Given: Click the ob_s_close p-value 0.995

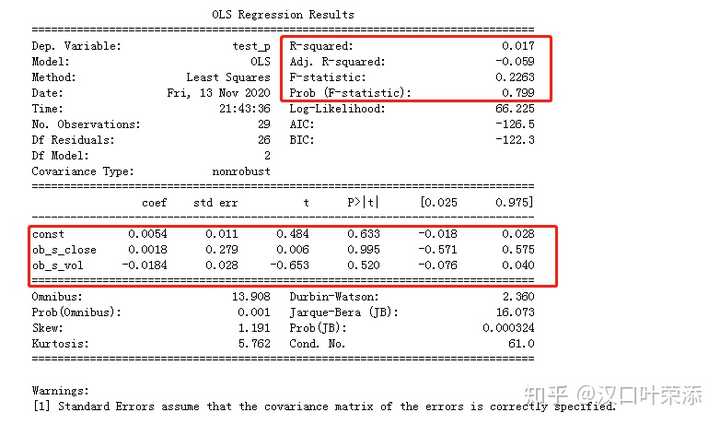Looking at the screenshot, I should [x=363, y=249].
